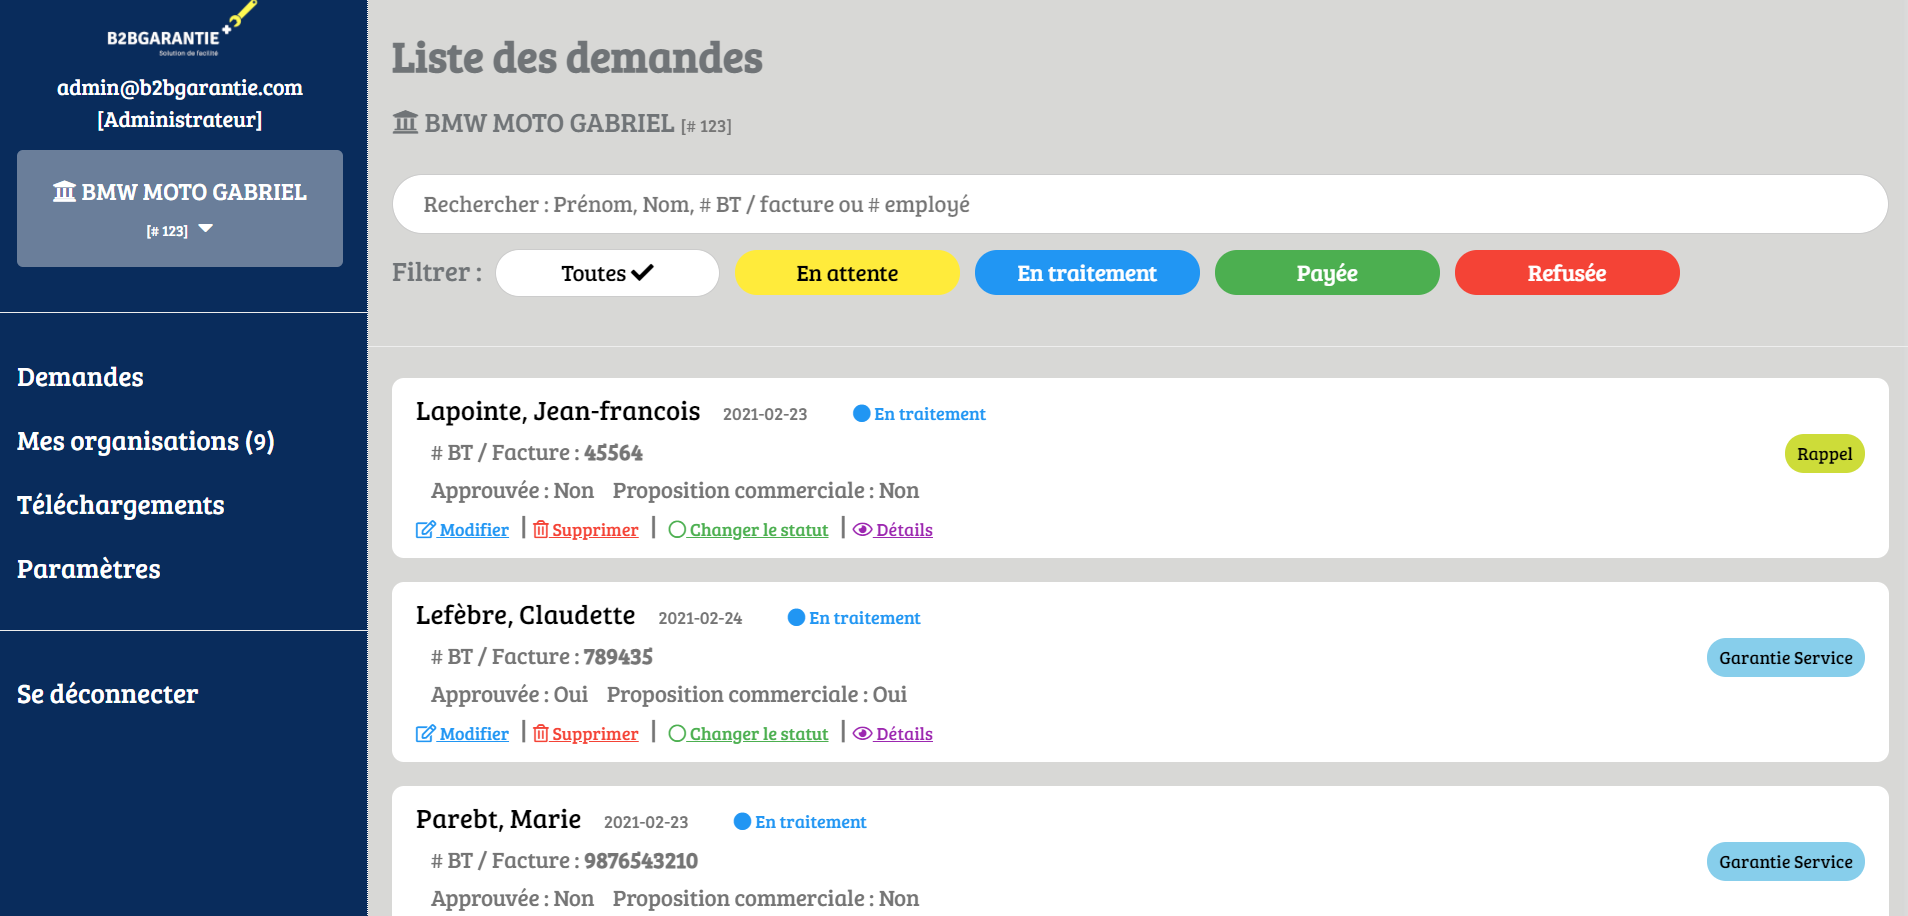Filter by En traitement status
The image size is (1908, 916).
[x=1087, y=273]
